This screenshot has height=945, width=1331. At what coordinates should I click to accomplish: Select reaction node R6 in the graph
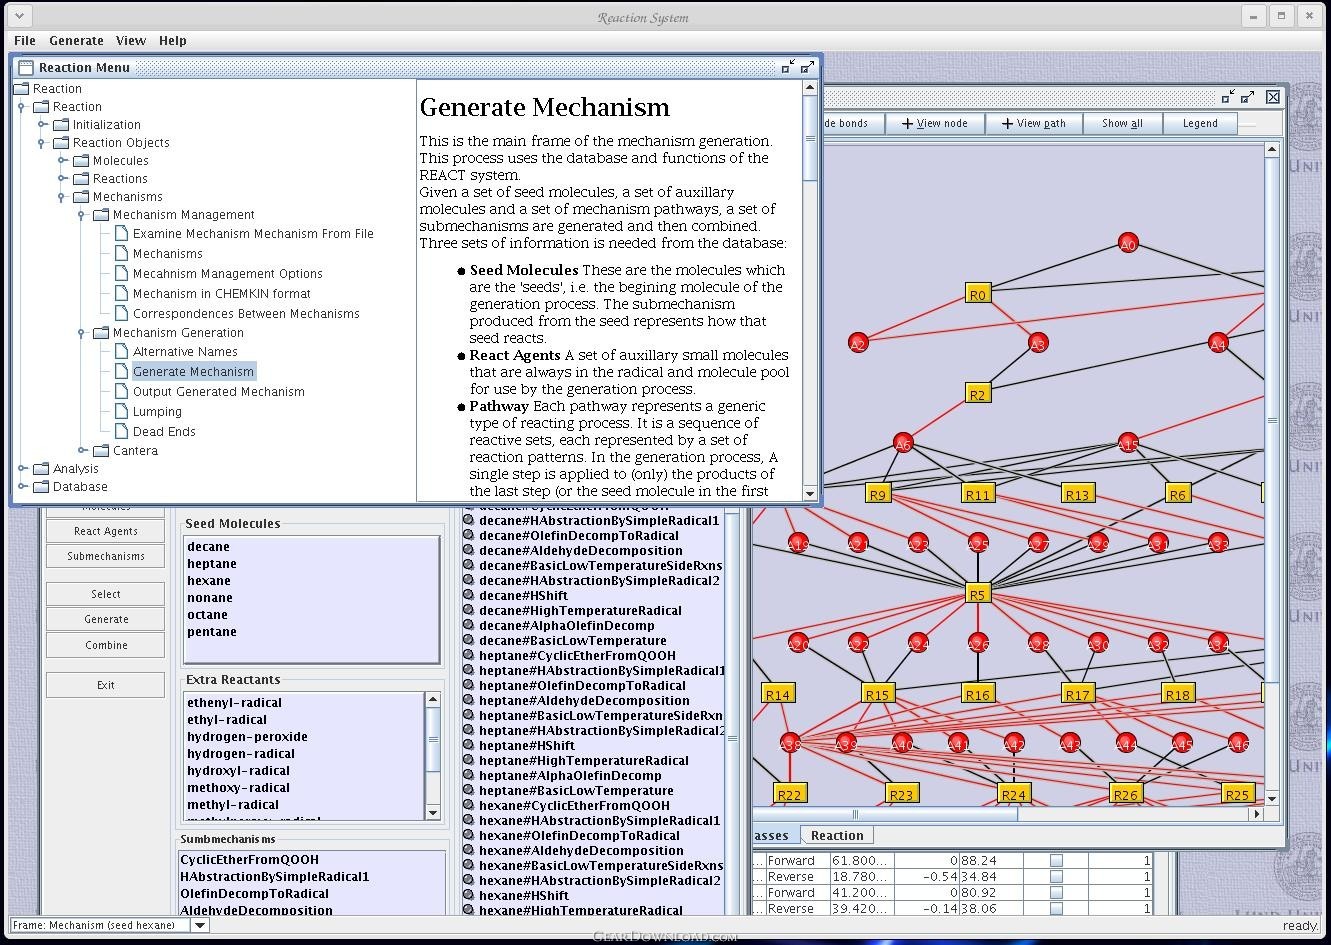pos(1177,494)
